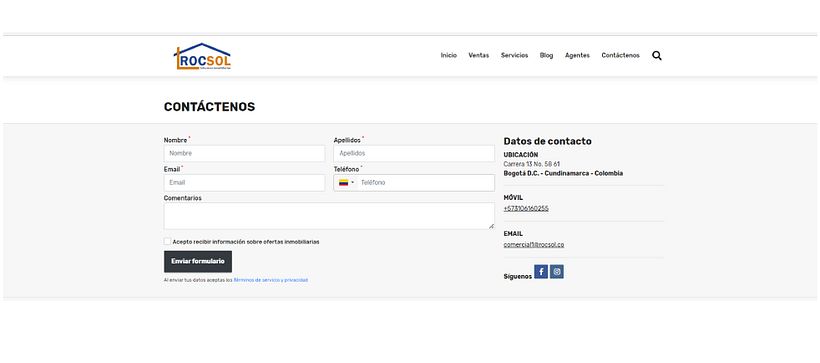This screenshot has width=820, height=363.
Task: Grab the Comentarios resize handle
Action: (491, 226)
